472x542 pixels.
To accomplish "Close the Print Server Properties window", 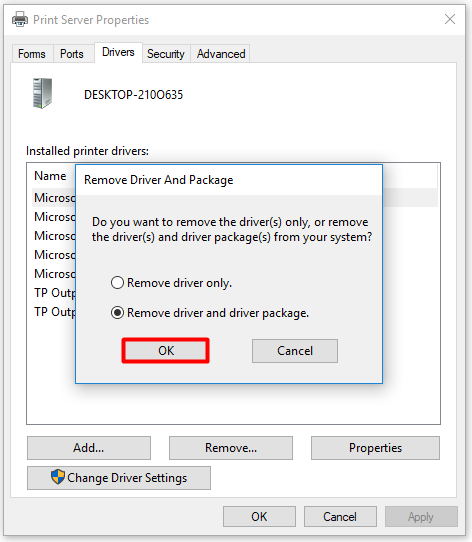I will [450, 19].
